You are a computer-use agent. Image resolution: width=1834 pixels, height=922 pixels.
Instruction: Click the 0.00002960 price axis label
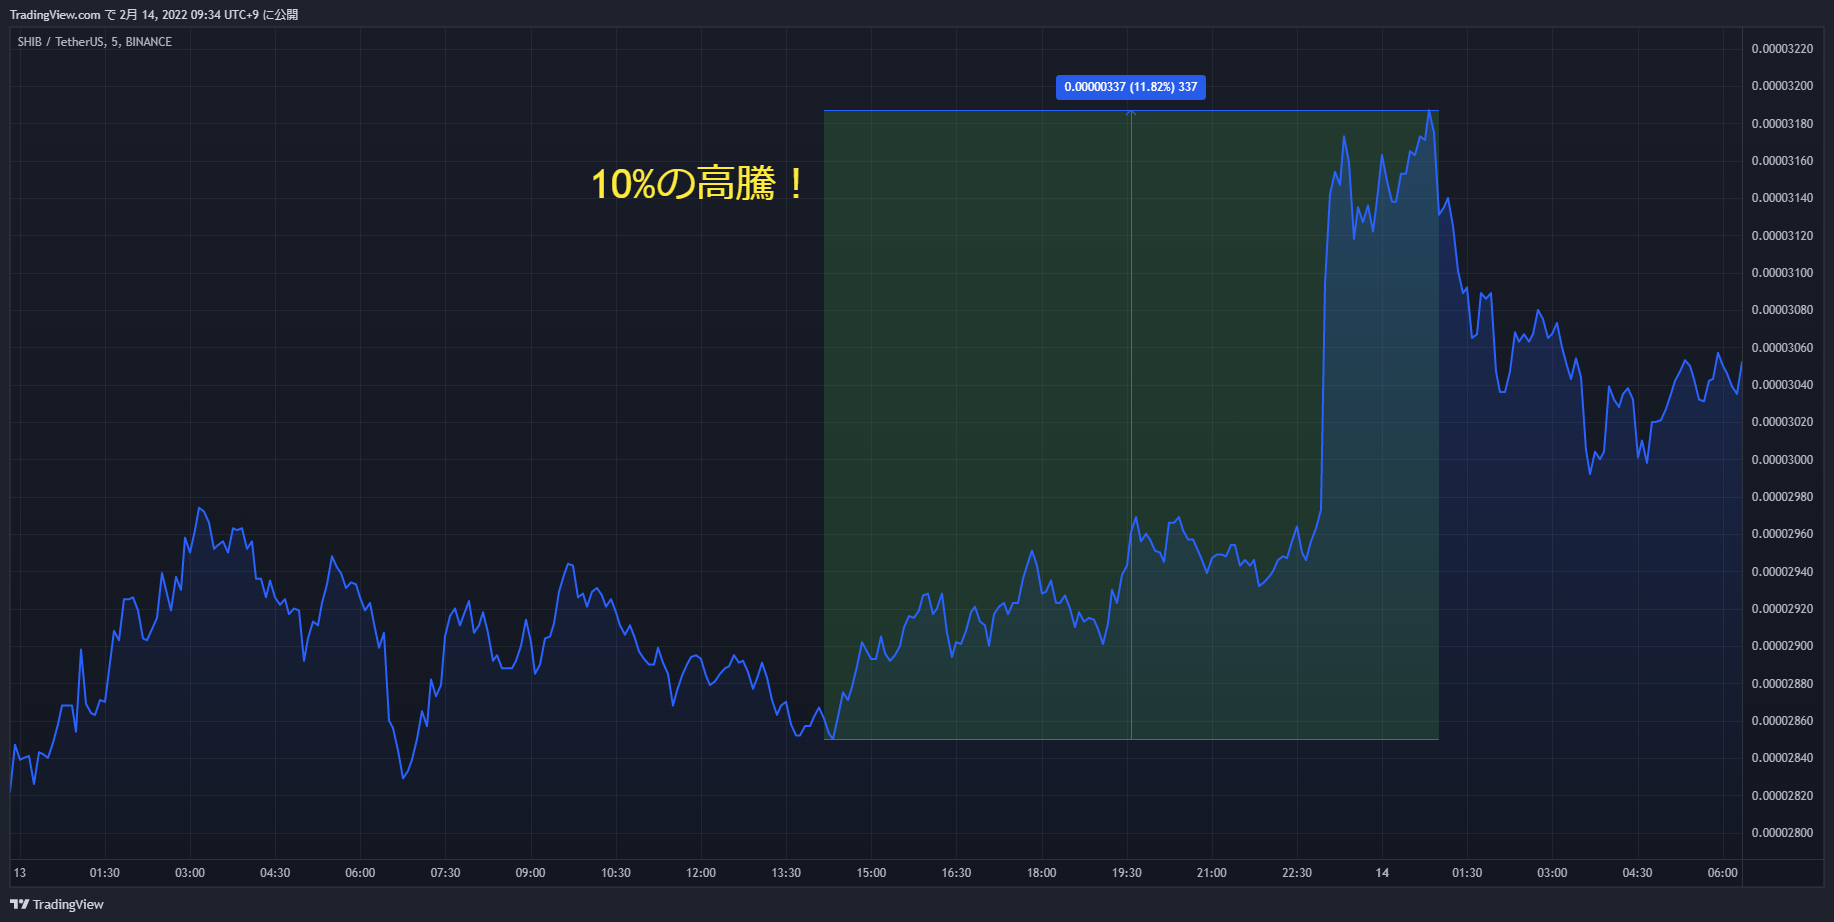(x=1782, y=534)
